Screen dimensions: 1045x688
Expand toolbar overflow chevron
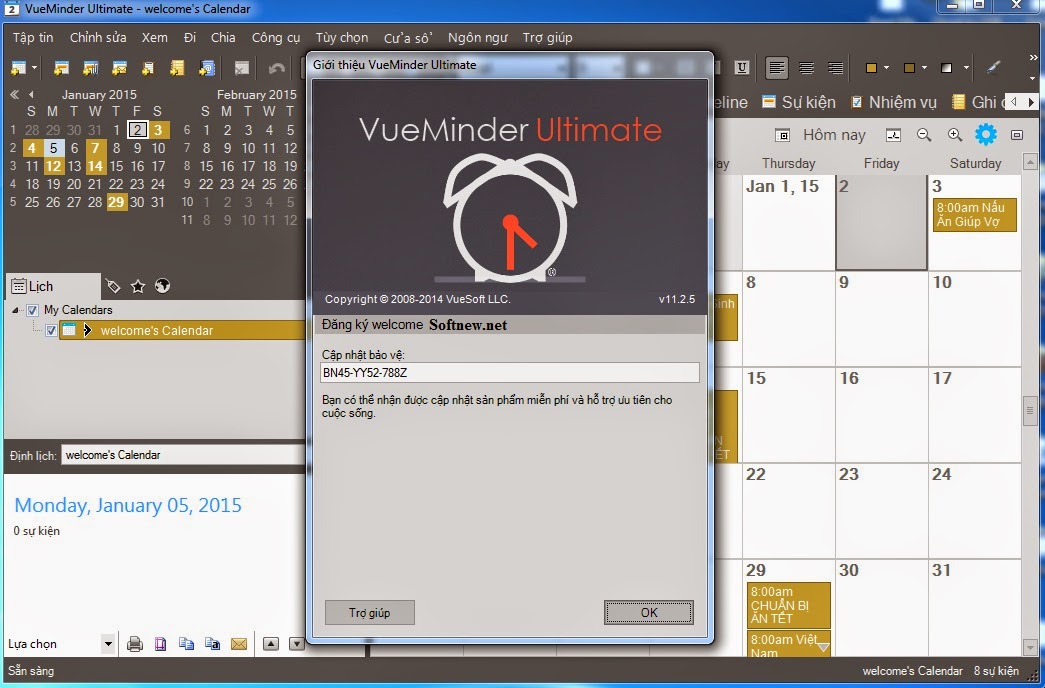[1033, 58]
